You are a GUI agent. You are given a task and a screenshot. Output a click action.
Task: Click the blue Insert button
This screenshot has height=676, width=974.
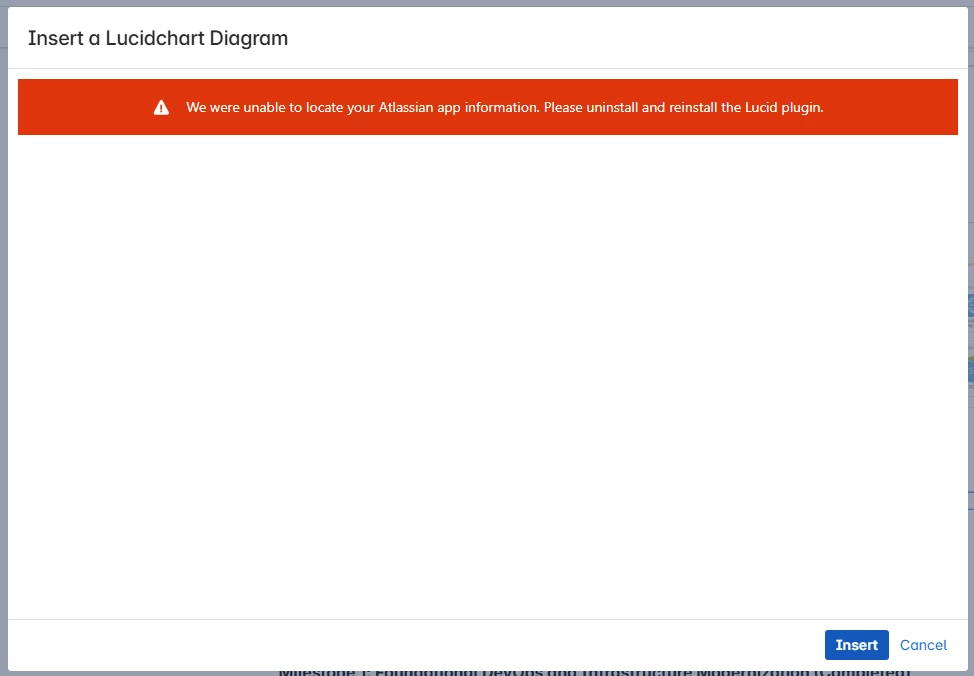(856, 645)
